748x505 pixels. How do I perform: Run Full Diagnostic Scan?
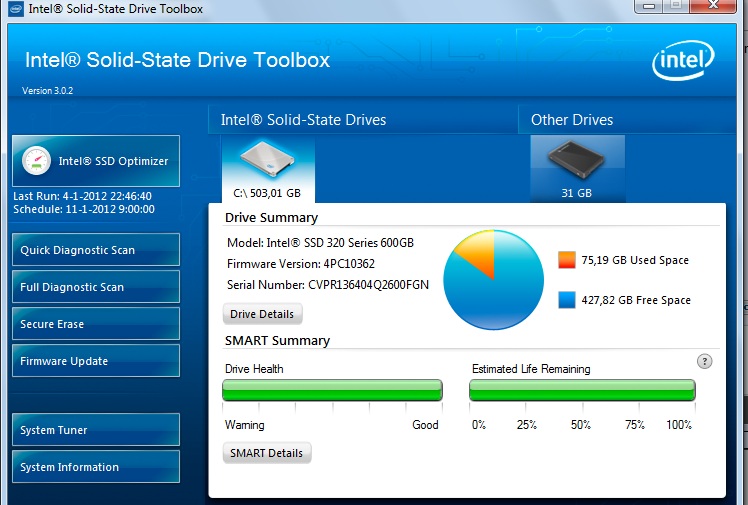96,287
